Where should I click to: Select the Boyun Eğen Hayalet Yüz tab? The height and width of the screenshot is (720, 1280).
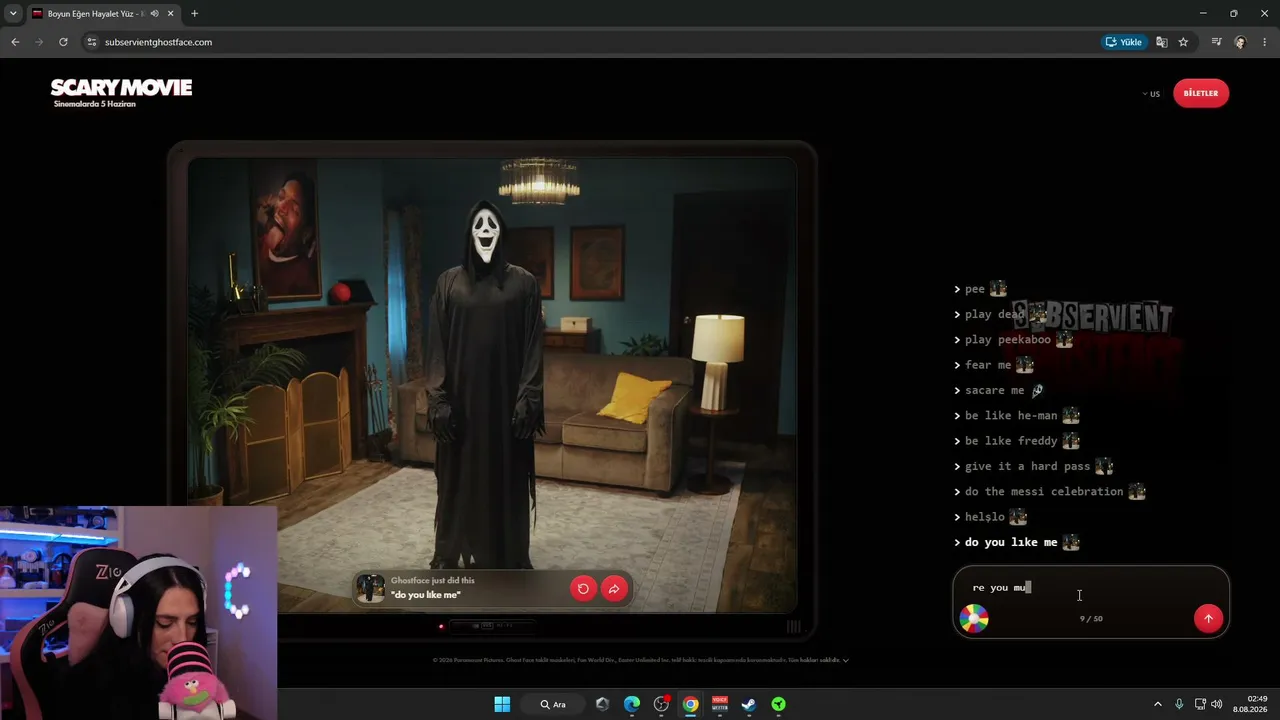[x=104, y=14]
